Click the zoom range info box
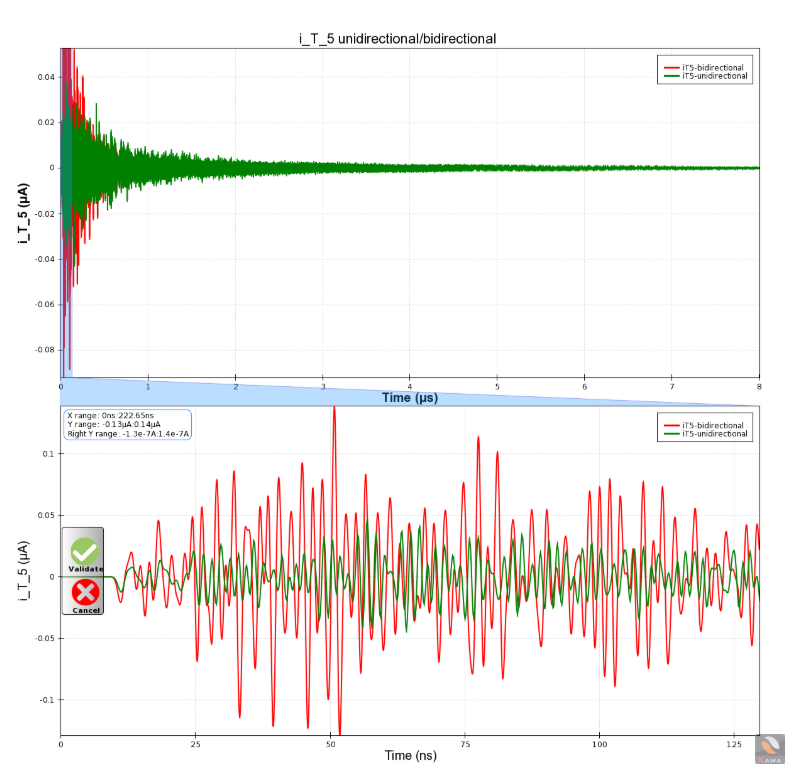The width and height of the screenshot is (787, 773). (127, 424)
